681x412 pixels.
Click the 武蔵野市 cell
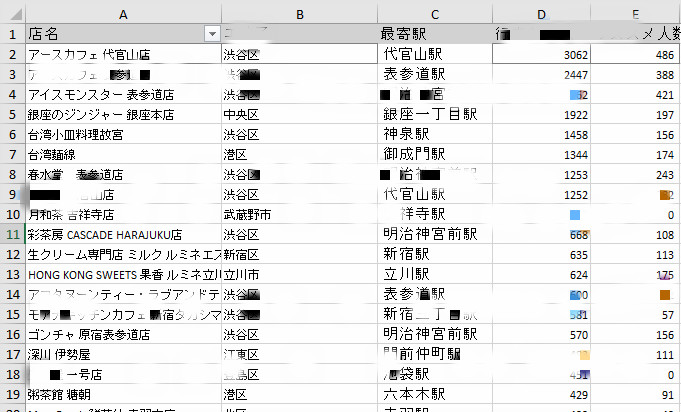pos(300,214)
